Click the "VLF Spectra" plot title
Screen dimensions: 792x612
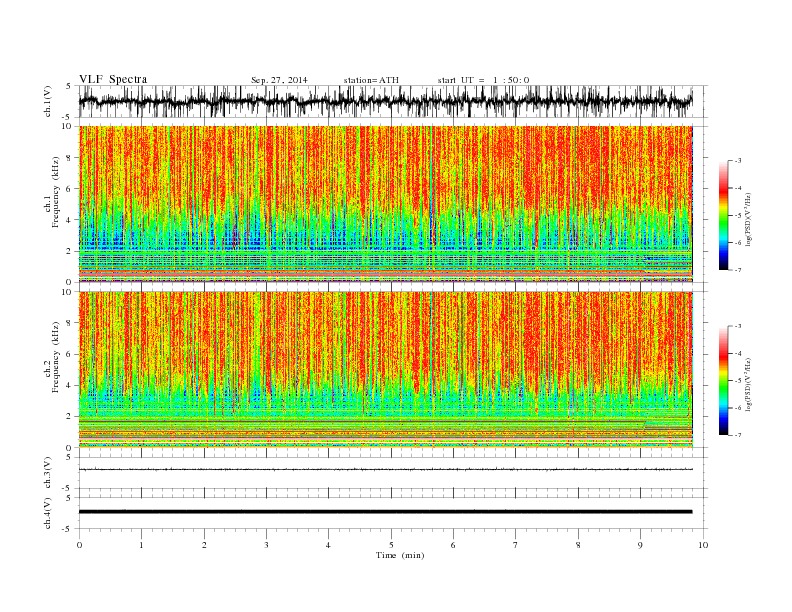[113, 79]
